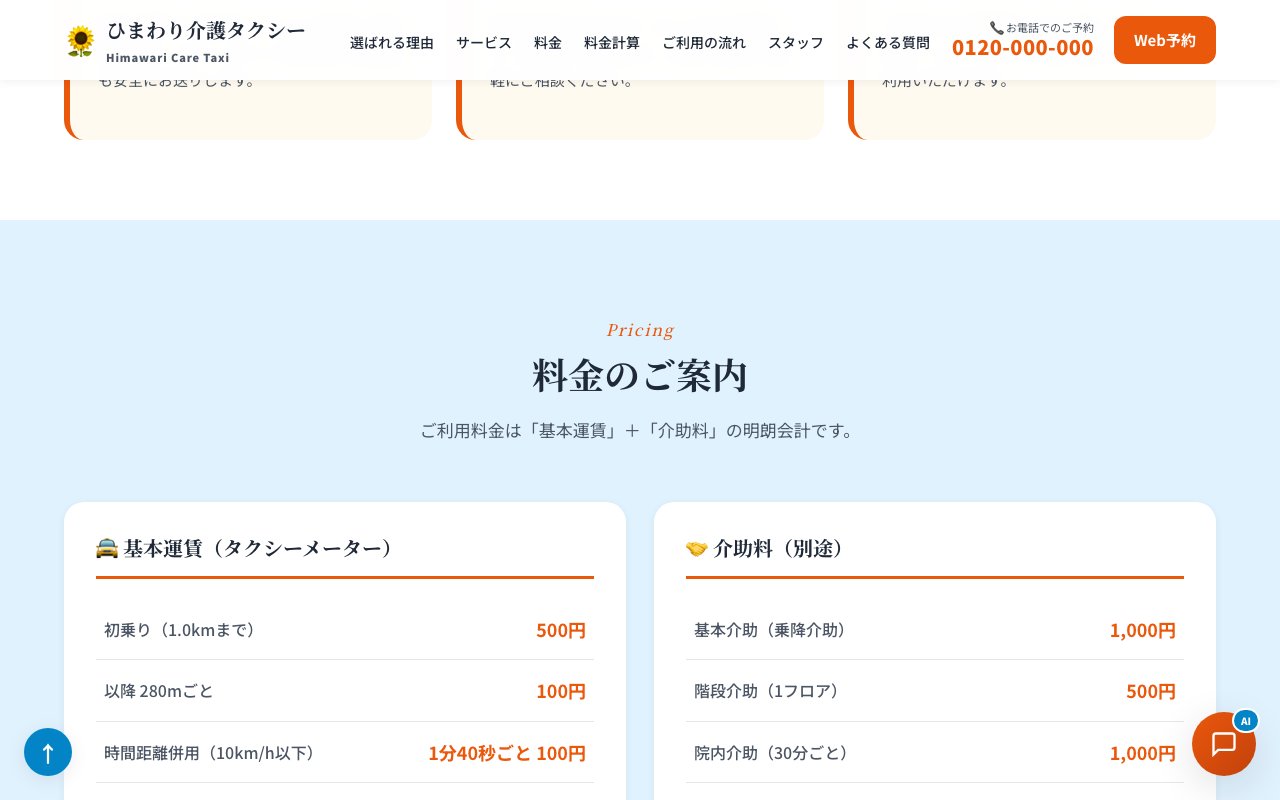1280x800 pixels.
Task: Open the 料金計算 navigation link
Action: [611, 42]
